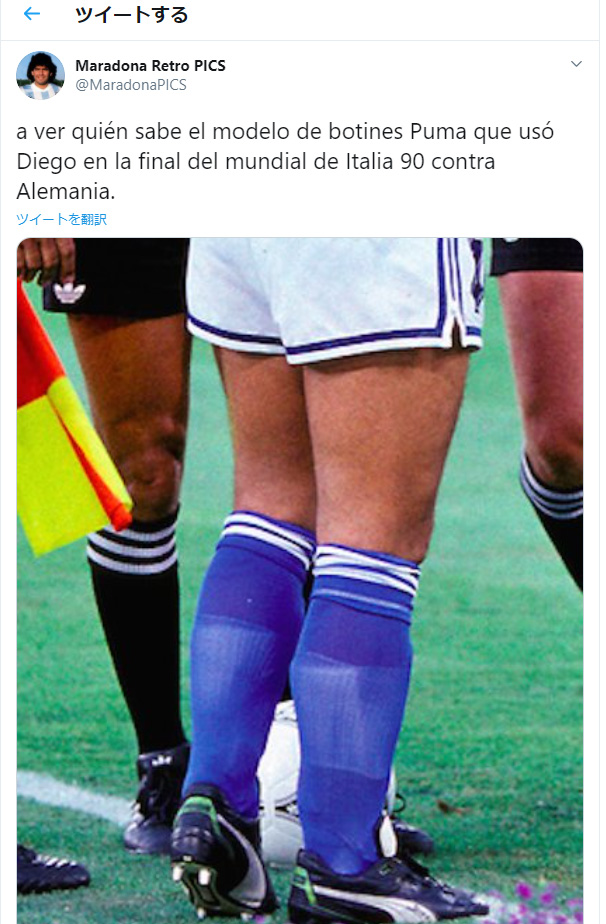This screenshot has height=924, width=606.
Task: Click the word Alemania in the tweet
Action: pyautogui.click(x=66, y=191)
